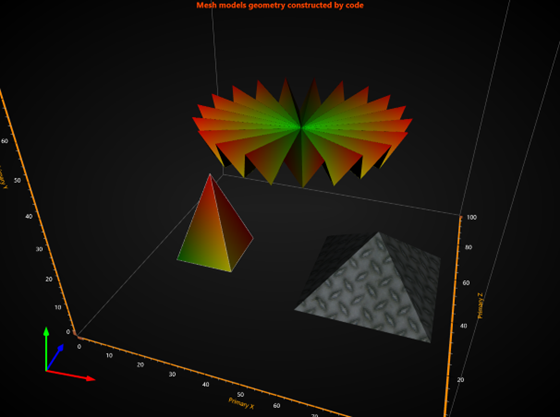
Task: Click the 50 tick label on X axis
Action: click(x=240, y=395)
